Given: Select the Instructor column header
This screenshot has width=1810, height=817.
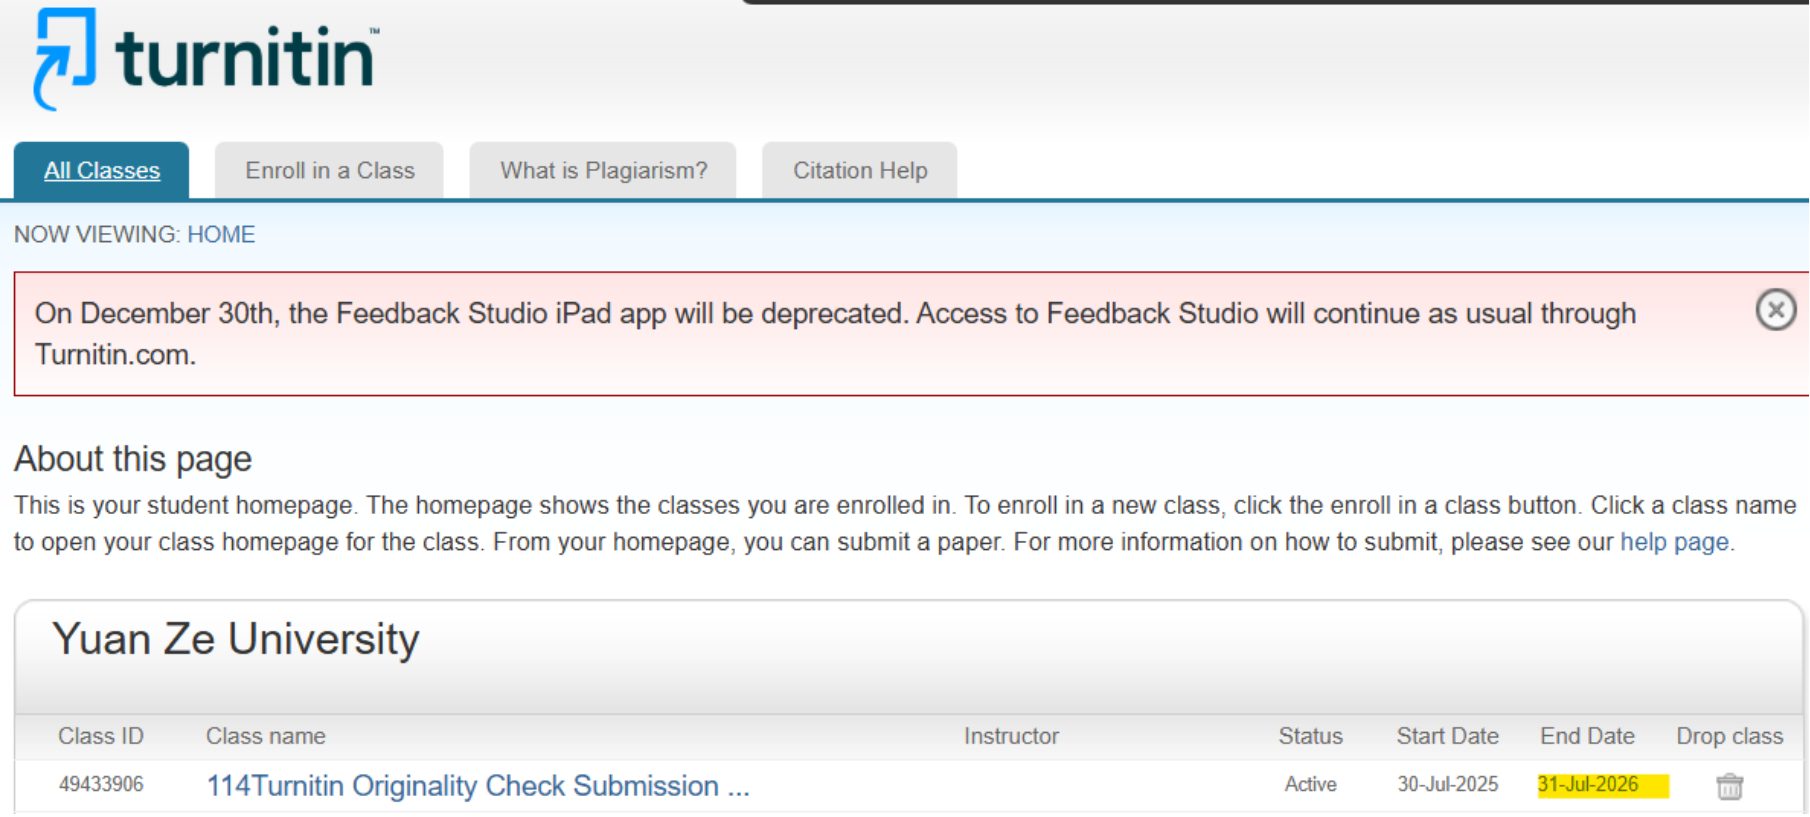Looking at the screenshot, I should click(x=1011, y=737).
